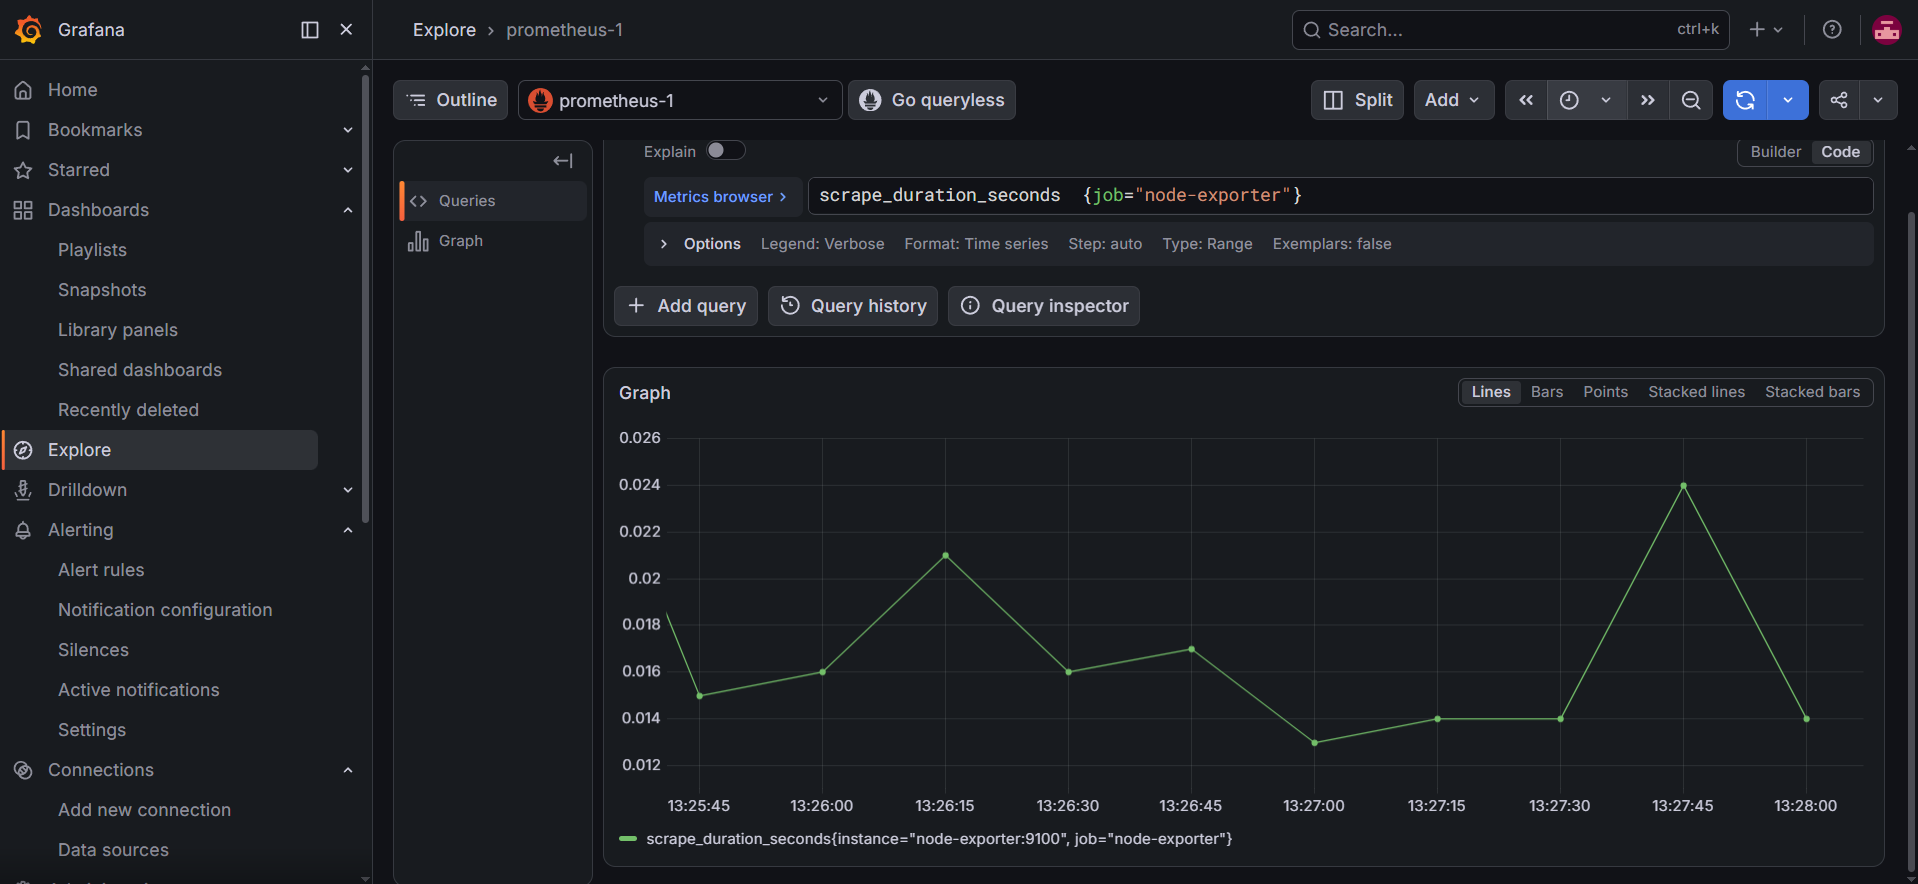Shift the time range backwards

click(1526, 100)
